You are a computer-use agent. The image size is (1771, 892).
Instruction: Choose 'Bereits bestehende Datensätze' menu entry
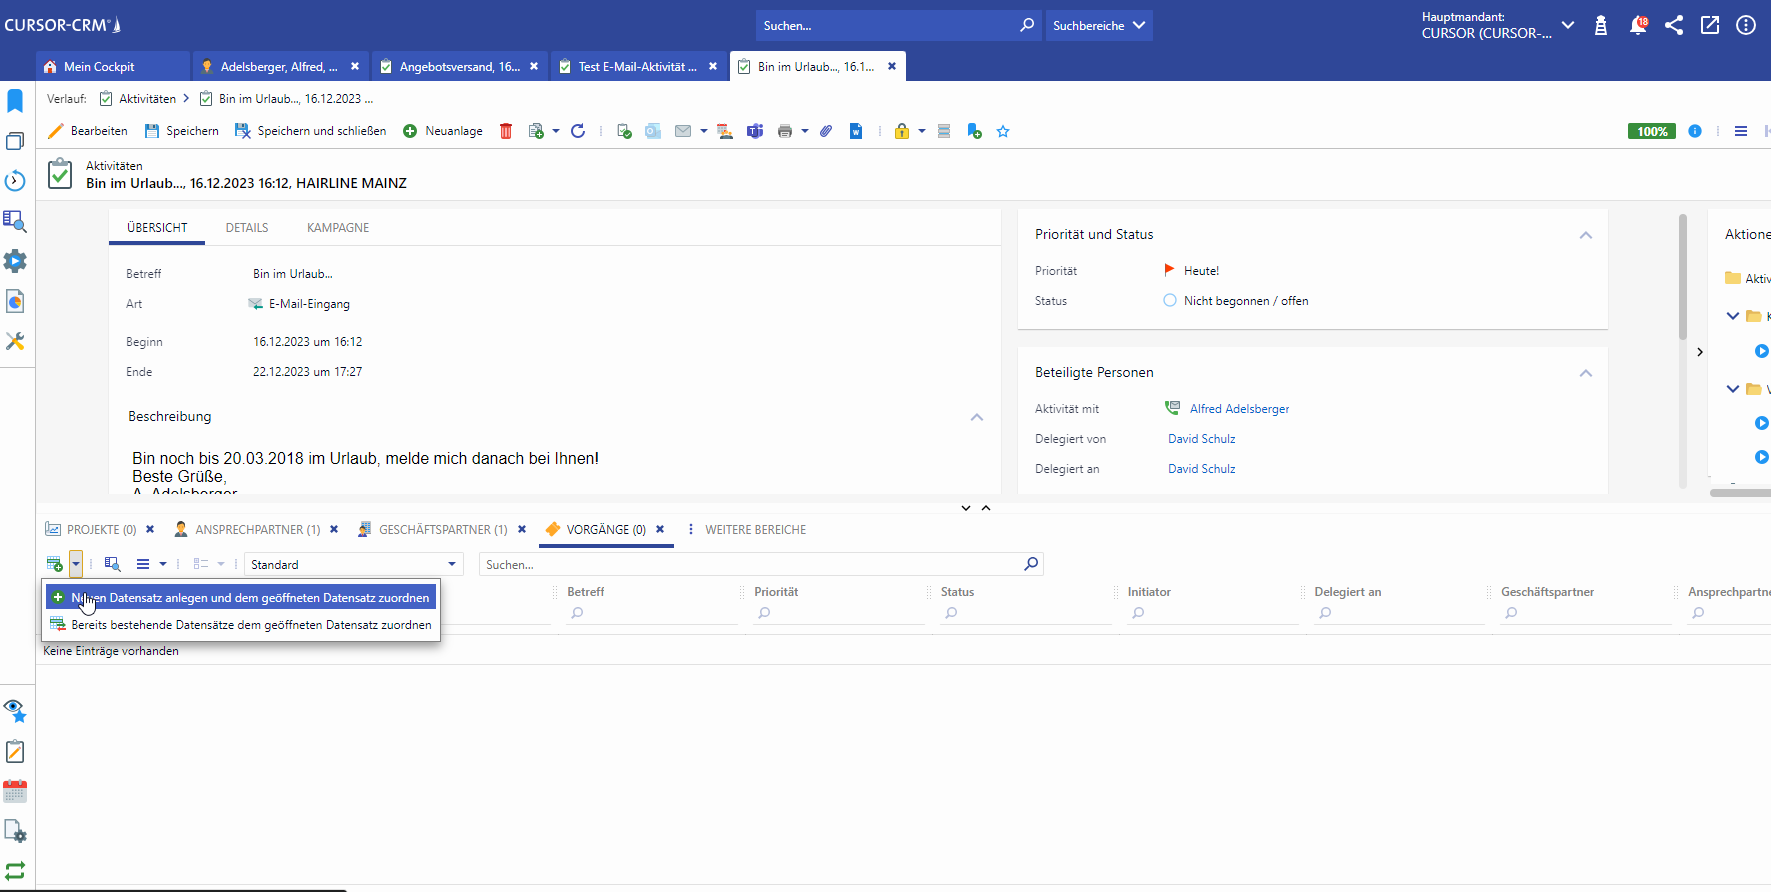(251, 625)
